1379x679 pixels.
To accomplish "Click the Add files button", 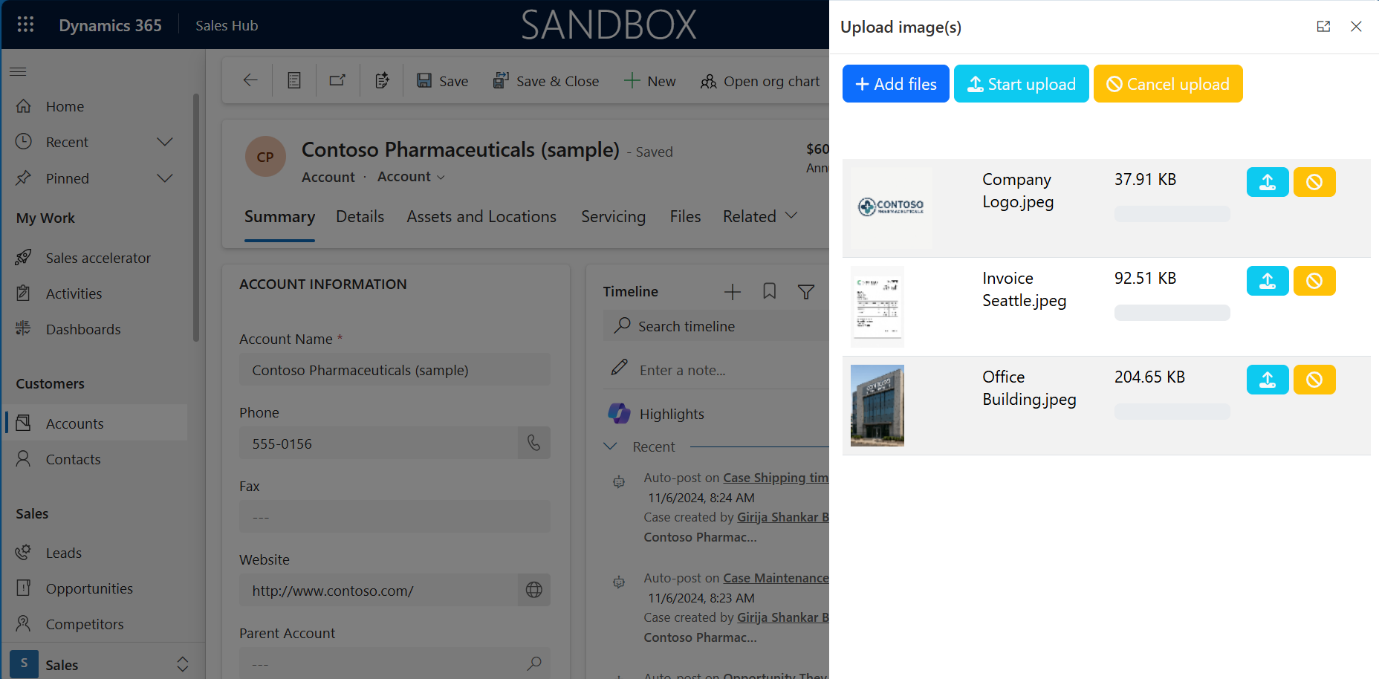I will [x=896, y=84].
